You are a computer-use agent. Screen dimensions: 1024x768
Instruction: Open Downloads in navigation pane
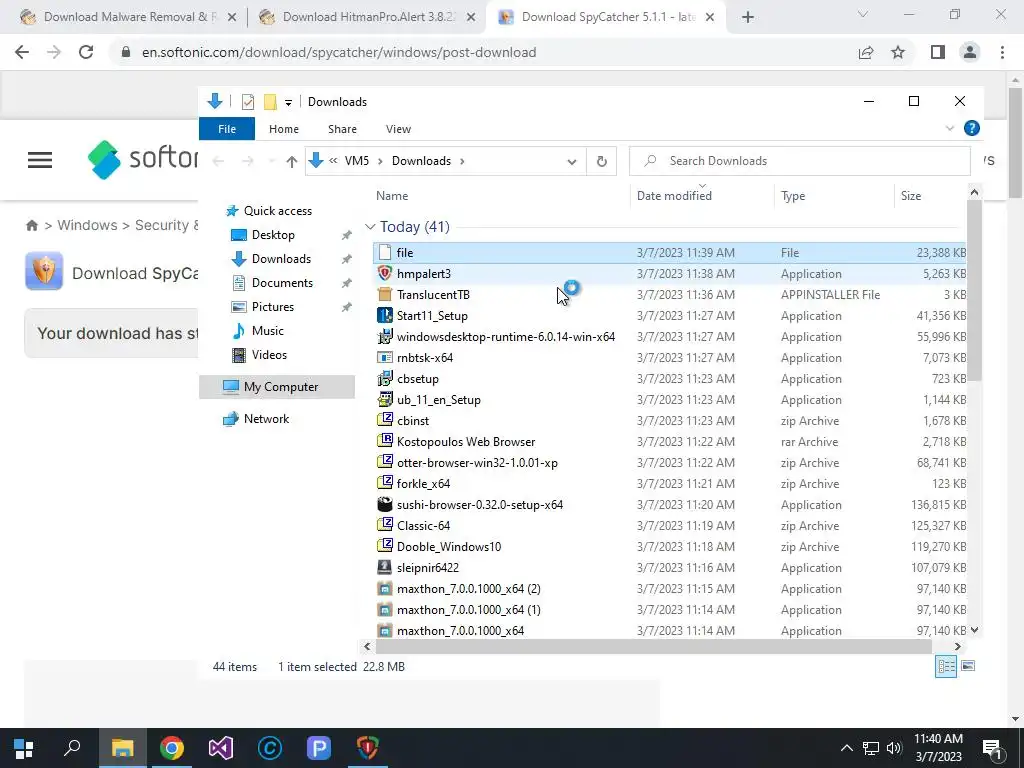(281, 259)
